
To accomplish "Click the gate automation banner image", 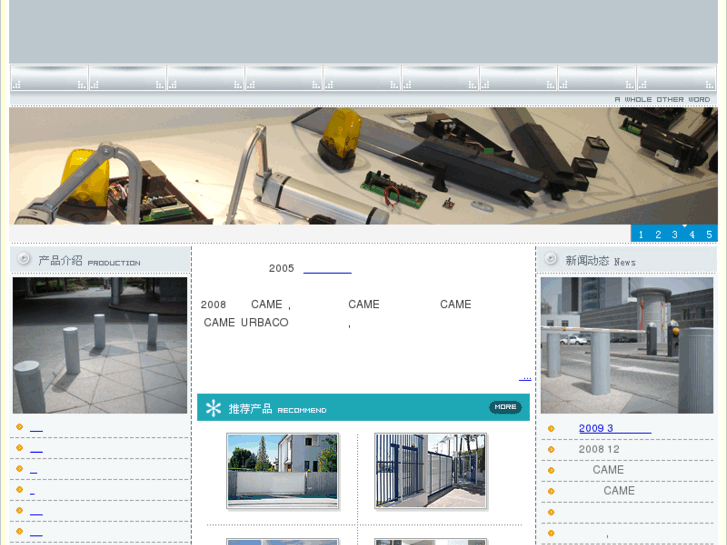I will coord(363,165).
